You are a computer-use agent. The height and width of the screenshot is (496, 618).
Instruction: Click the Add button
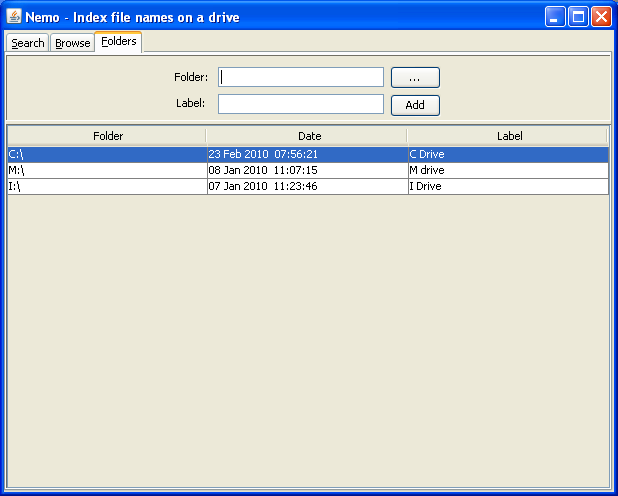point(415,105)
